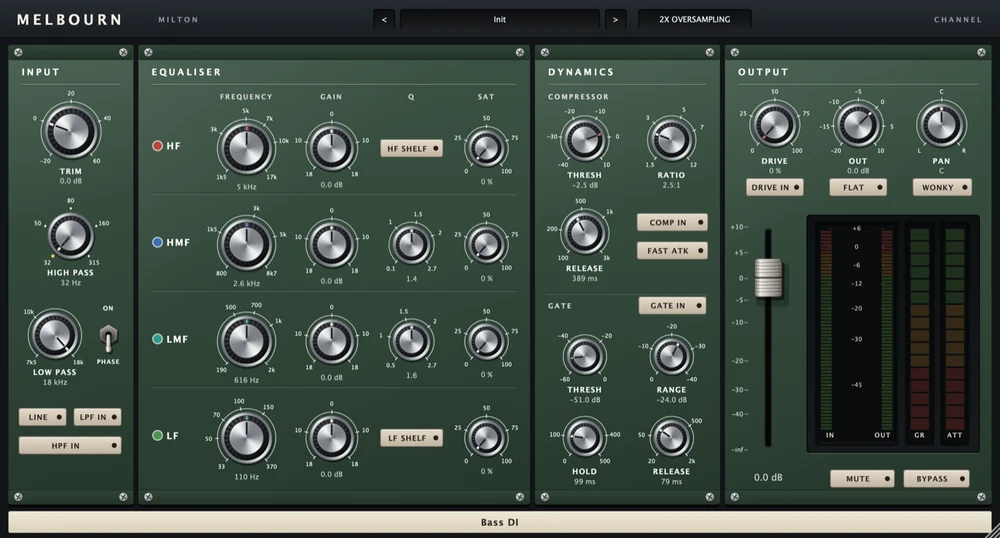
Task: Click the CHANNEL label in header
Action: point(958,20)
